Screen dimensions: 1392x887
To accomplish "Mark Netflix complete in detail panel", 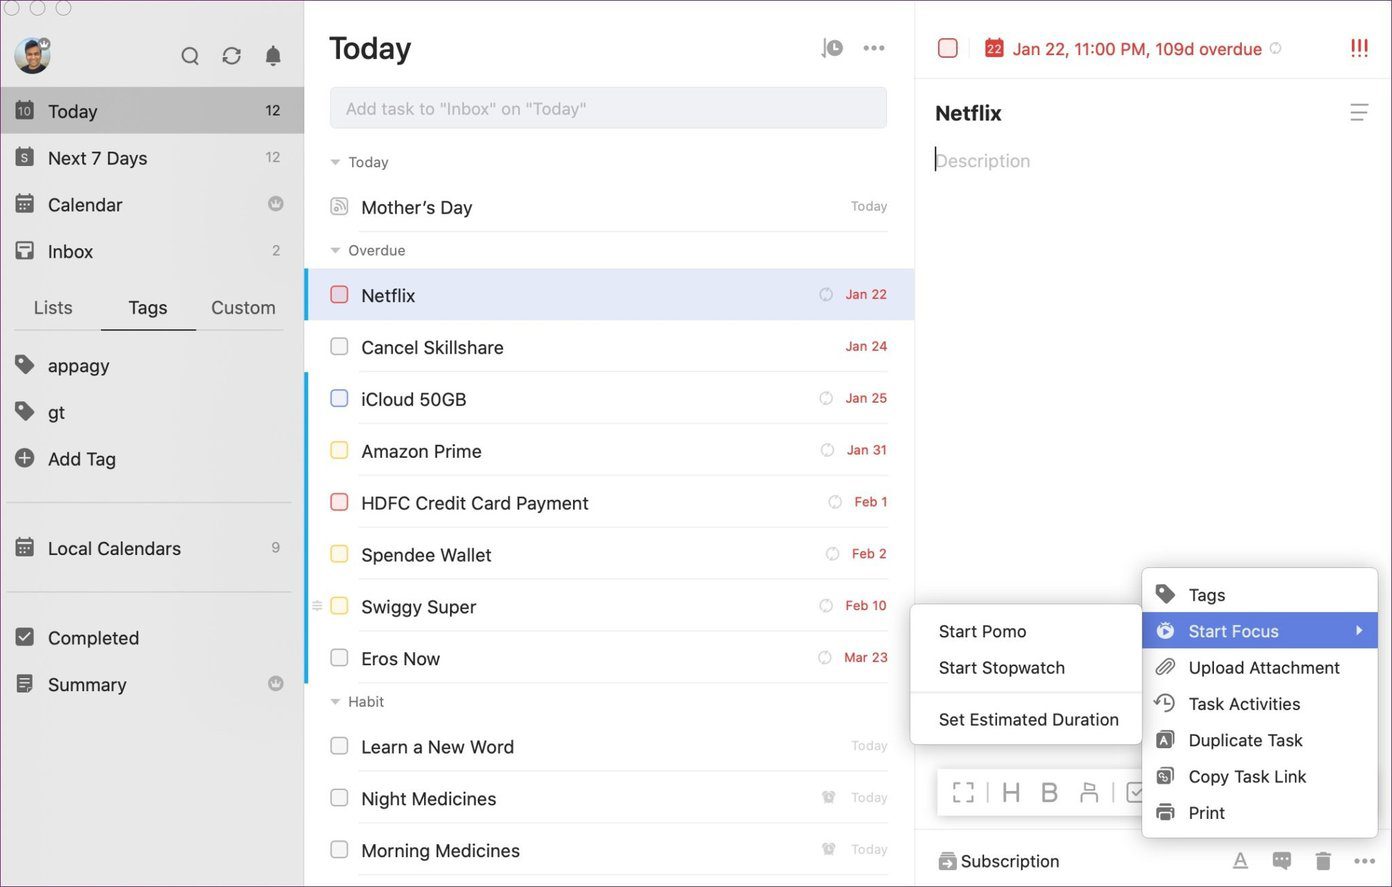I will tap(948, 48).
